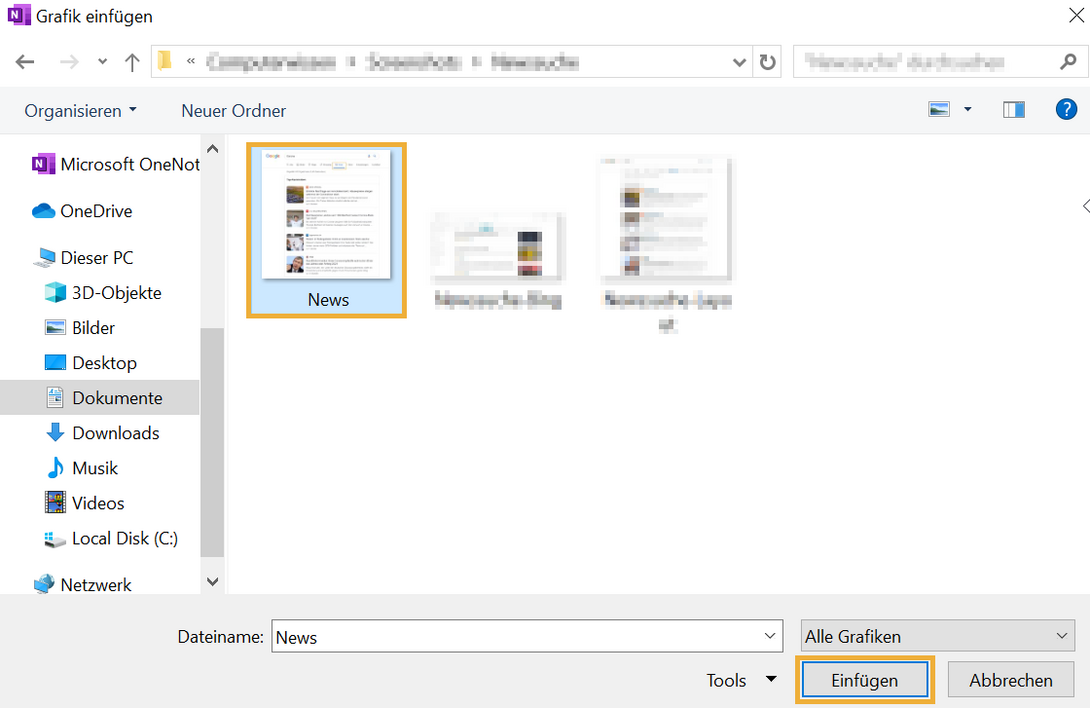Open the Tools dropdown menu
The height and width of the screenshot is (708, 1090).
[x=741, y=680]
